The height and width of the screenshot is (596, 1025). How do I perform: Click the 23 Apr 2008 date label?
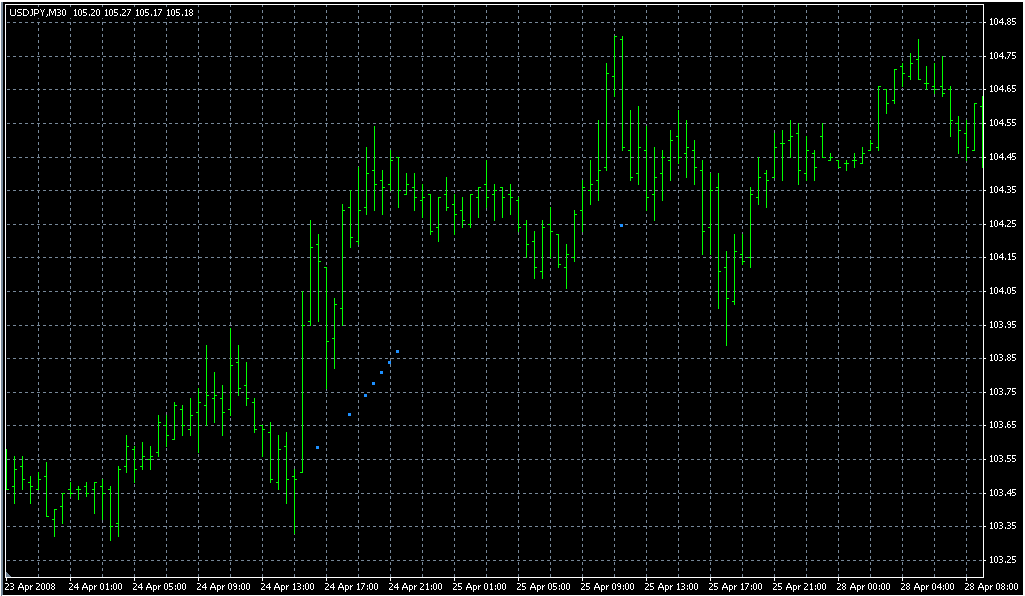(x=30, y=586)
